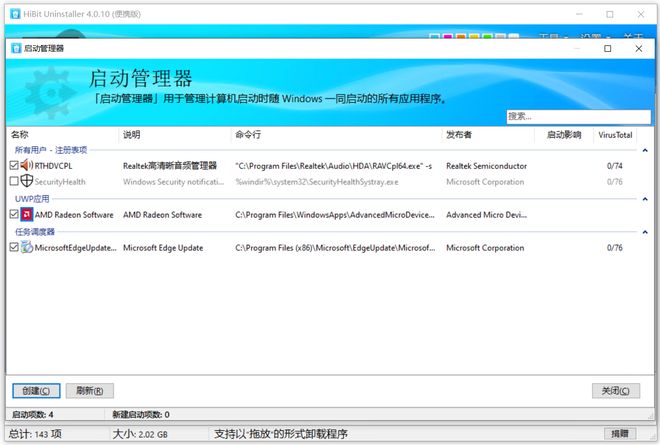Click the SecurityHealthSystray.exe command line cell
The image size is (660, 445).
(x=317, y=182)
